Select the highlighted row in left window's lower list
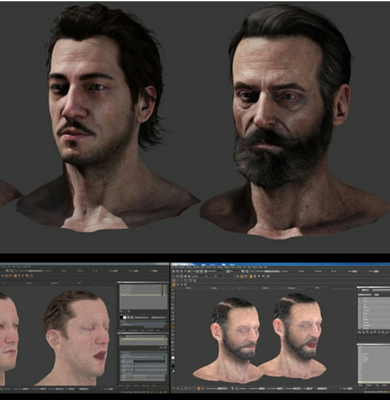The height and width of the screenshot is (400, 390). 143,339
